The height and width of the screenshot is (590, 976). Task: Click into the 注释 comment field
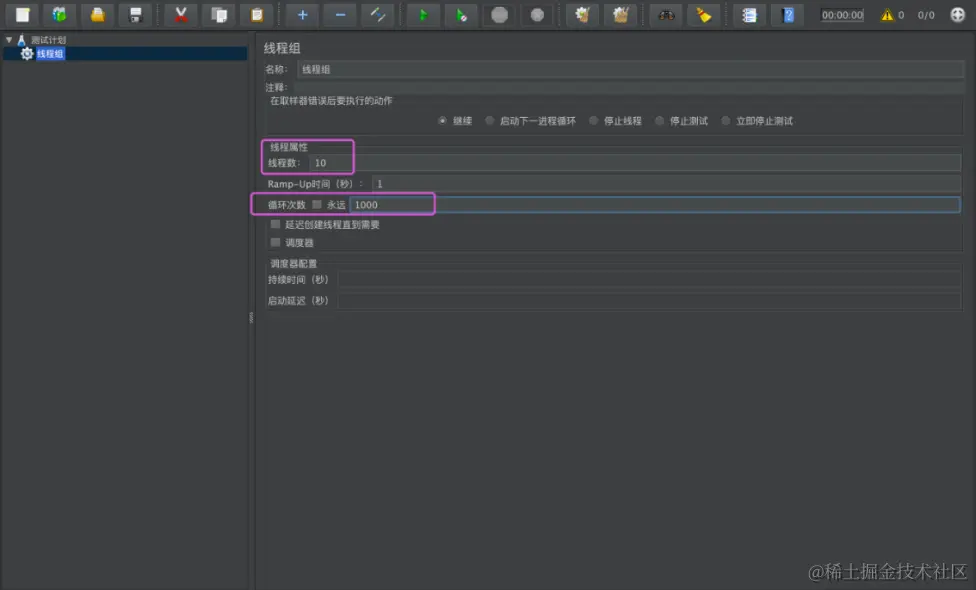[x=629, y=87]
